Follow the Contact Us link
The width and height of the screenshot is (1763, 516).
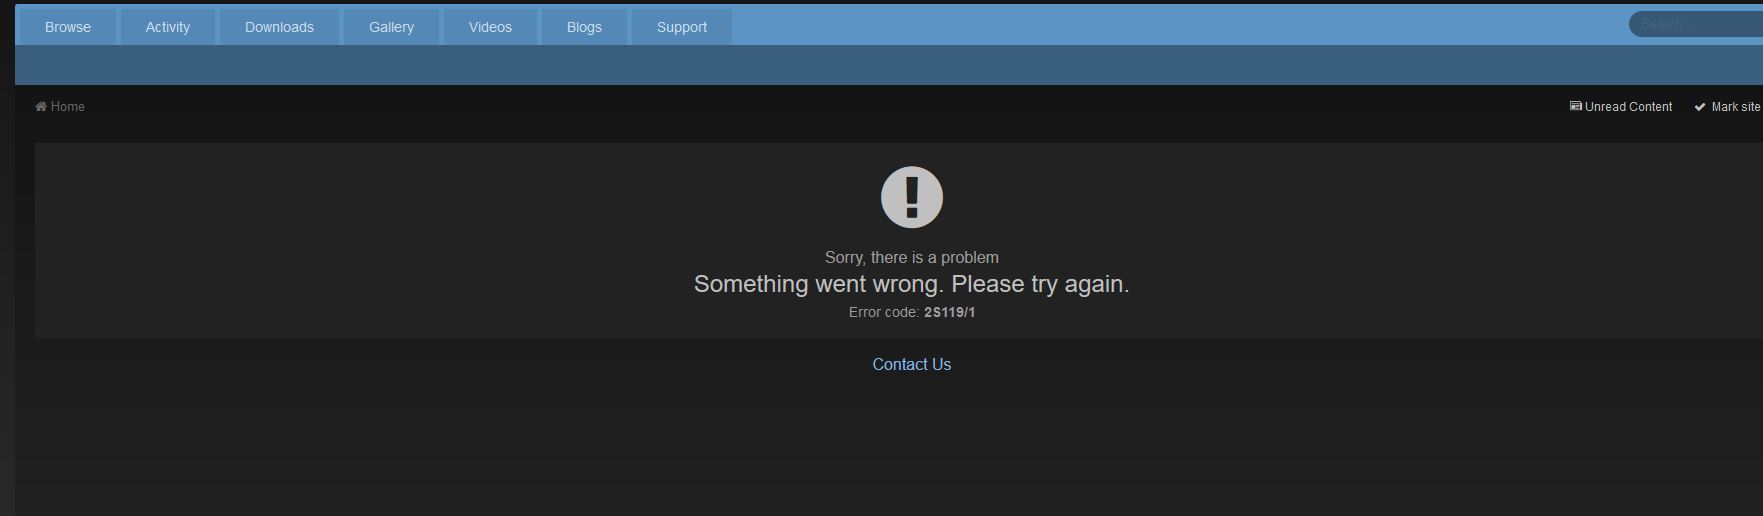pos(911,365)
